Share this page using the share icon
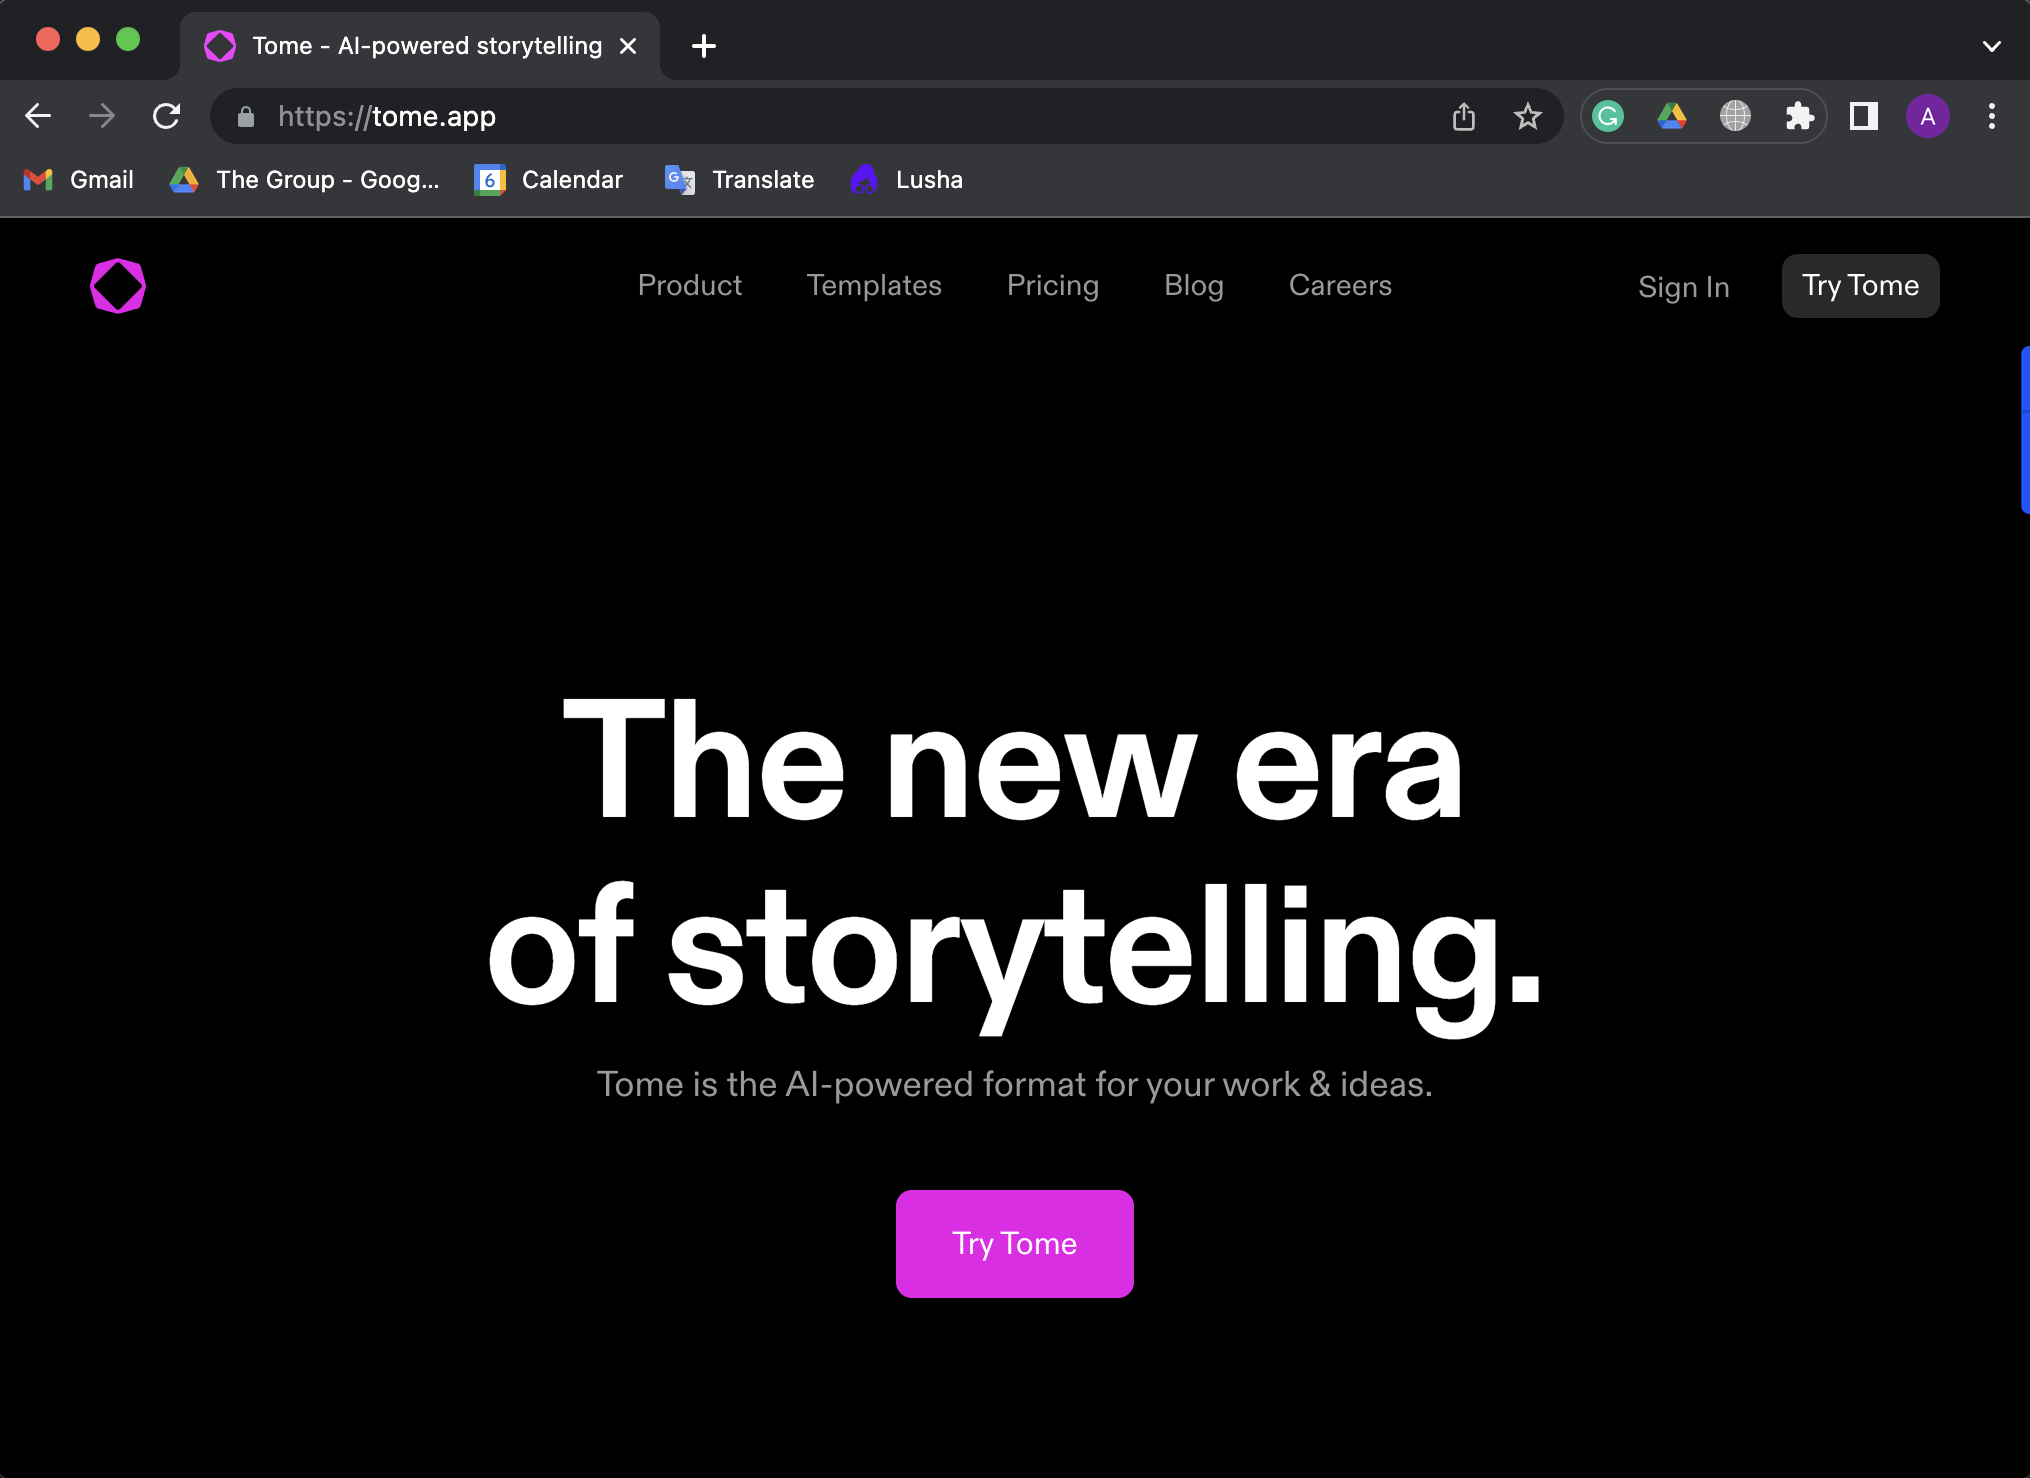This screenshot has height=1478, width=2030. coord(1464,116)
